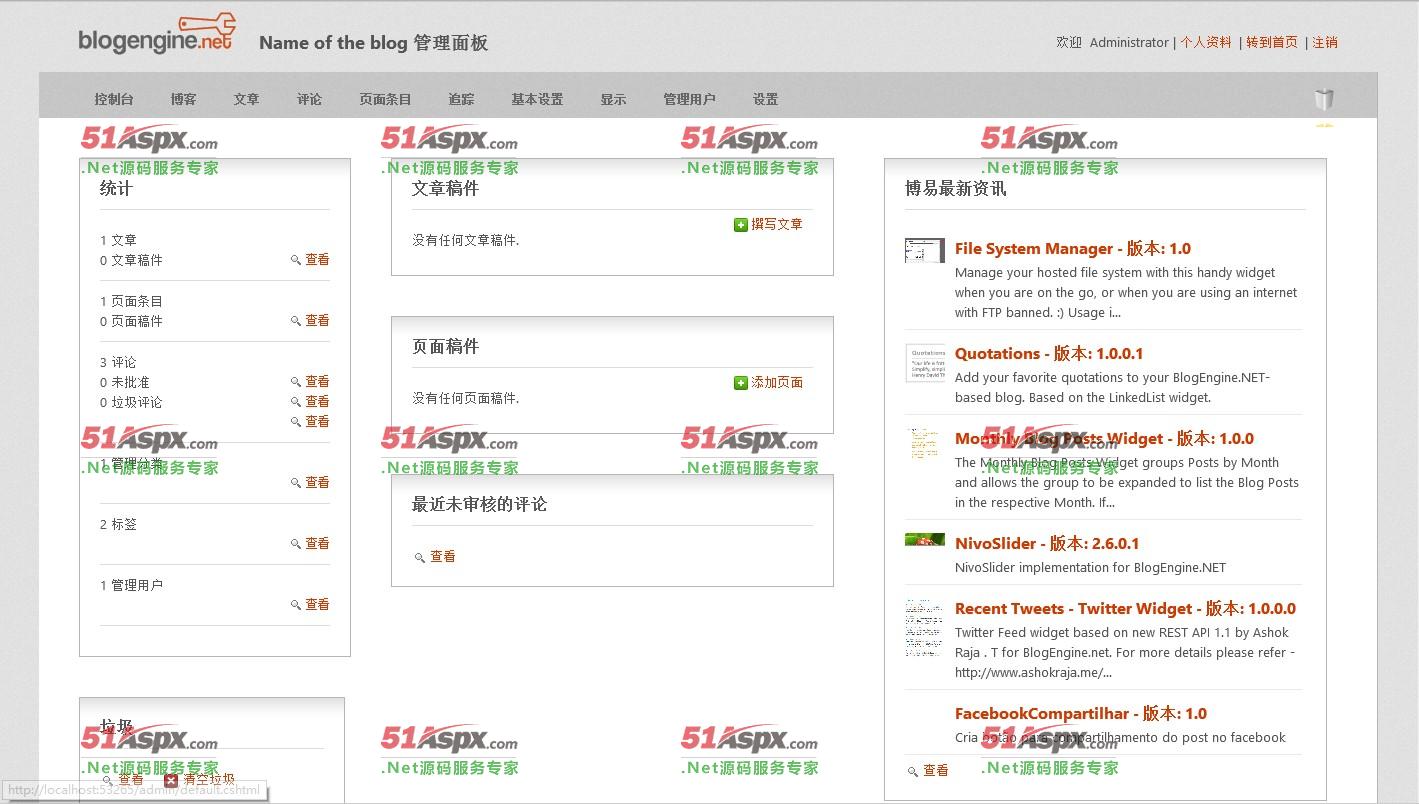
Task: Open the 管理用户 menu tab
Action: coord(689,99)
